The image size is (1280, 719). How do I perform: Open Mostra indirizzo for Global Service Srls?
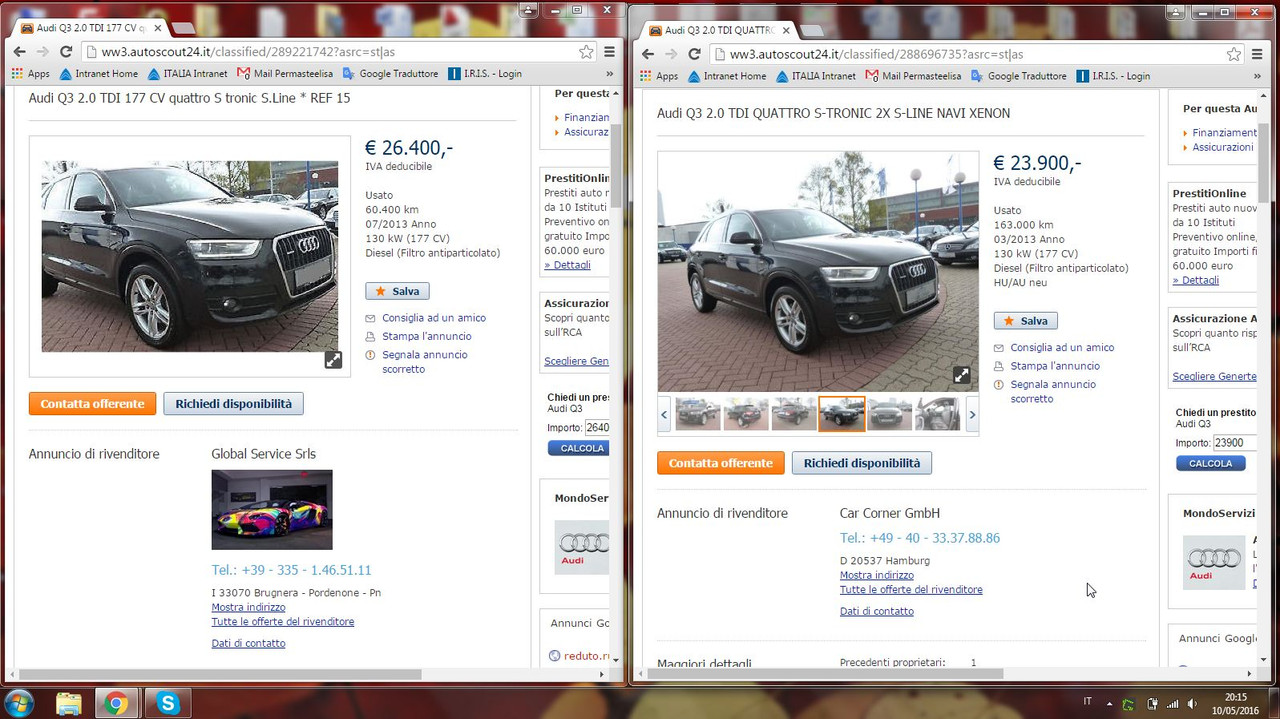point(248,607)
